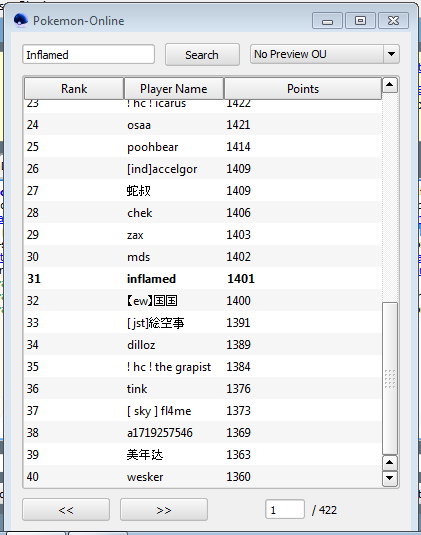The image size is (421, 535).
Task: Select player a1719257546 row
Action: click(203, 433)
